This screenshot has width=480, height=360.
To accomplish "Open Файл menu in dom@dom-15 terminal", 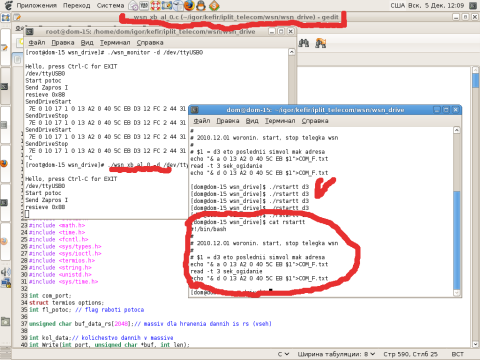I will 202,121.
